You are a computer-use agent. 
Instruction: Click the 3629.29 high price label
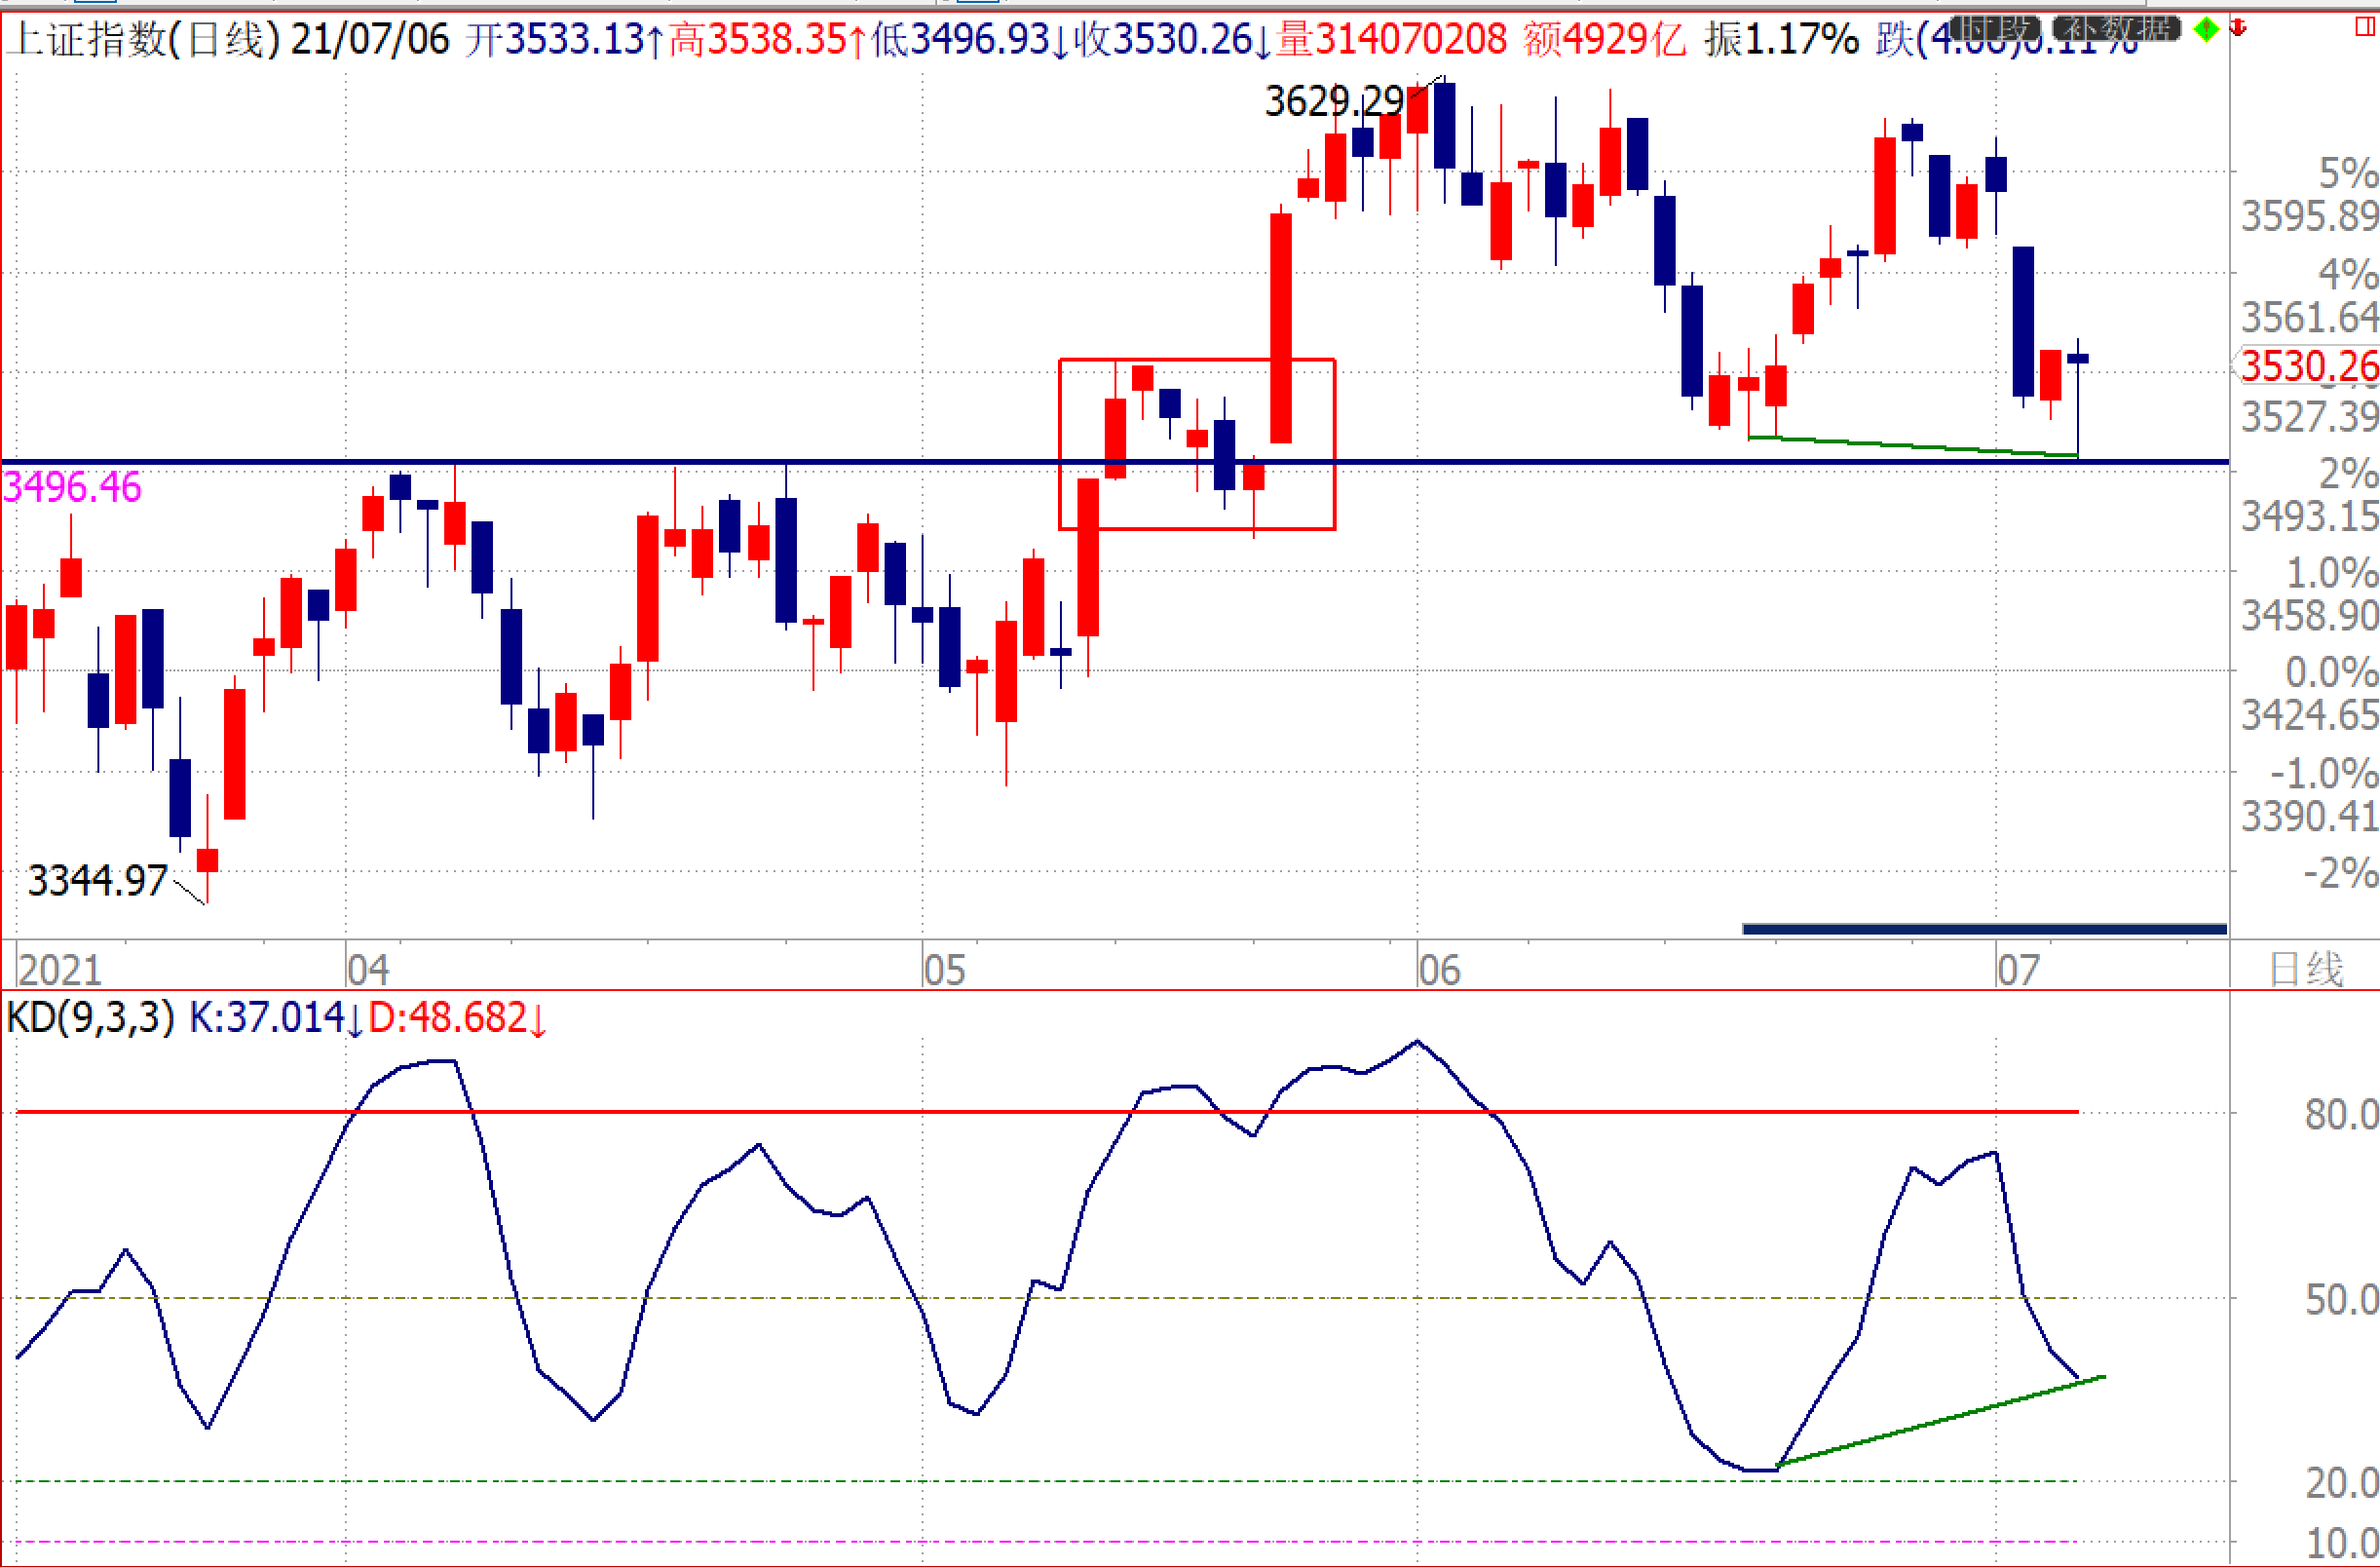click(1335, 101)
